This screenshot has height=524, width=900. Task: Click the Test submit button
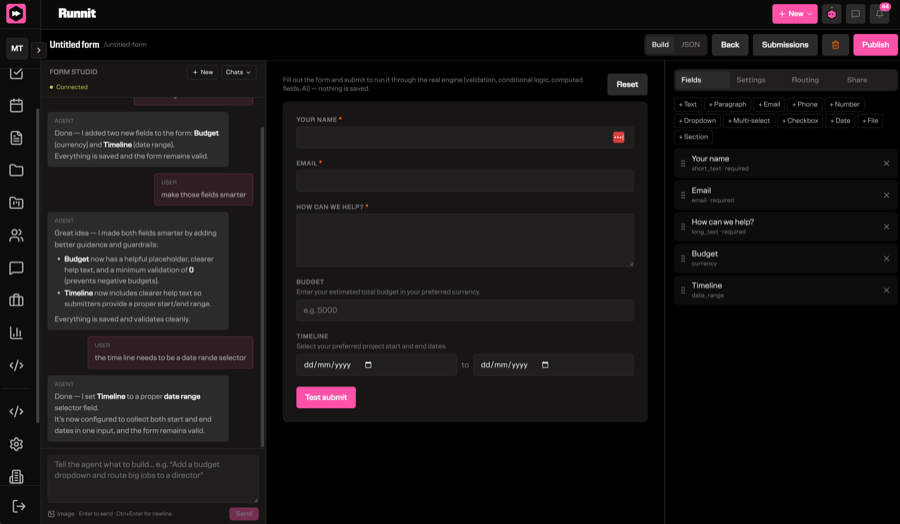326,397
